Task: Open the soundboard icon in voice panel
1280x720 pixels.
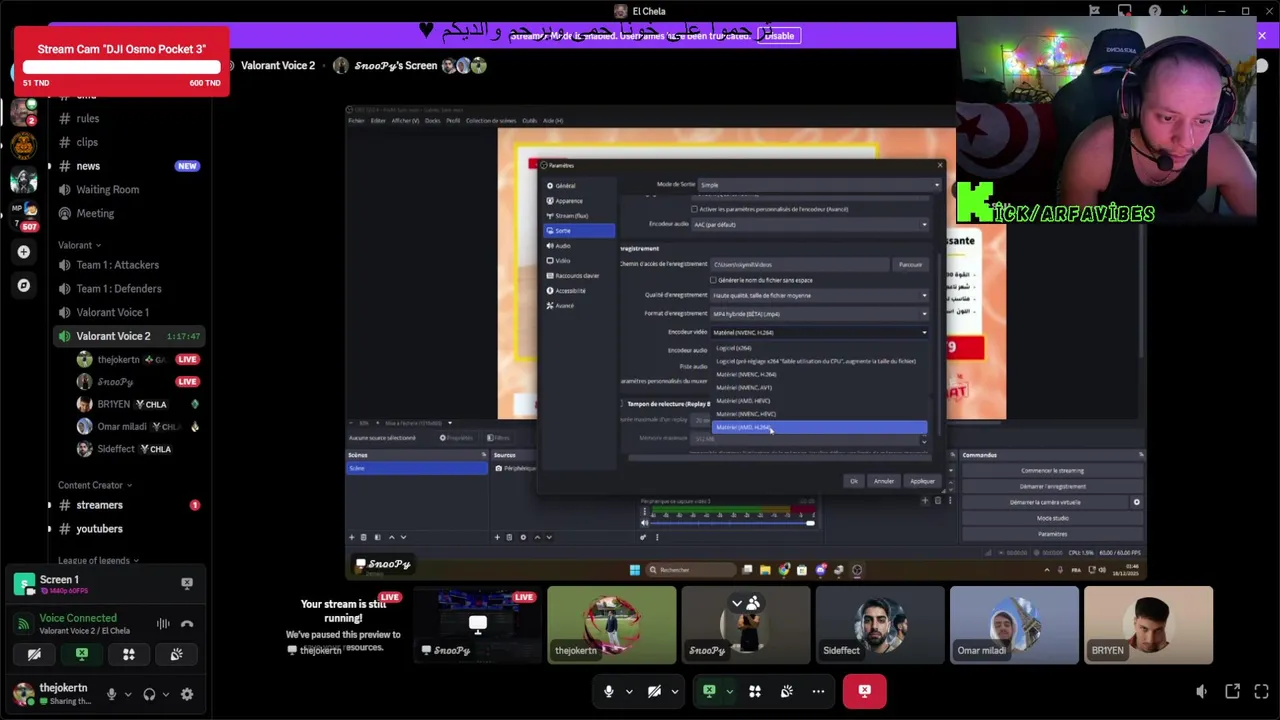Action: pos(176,654)
